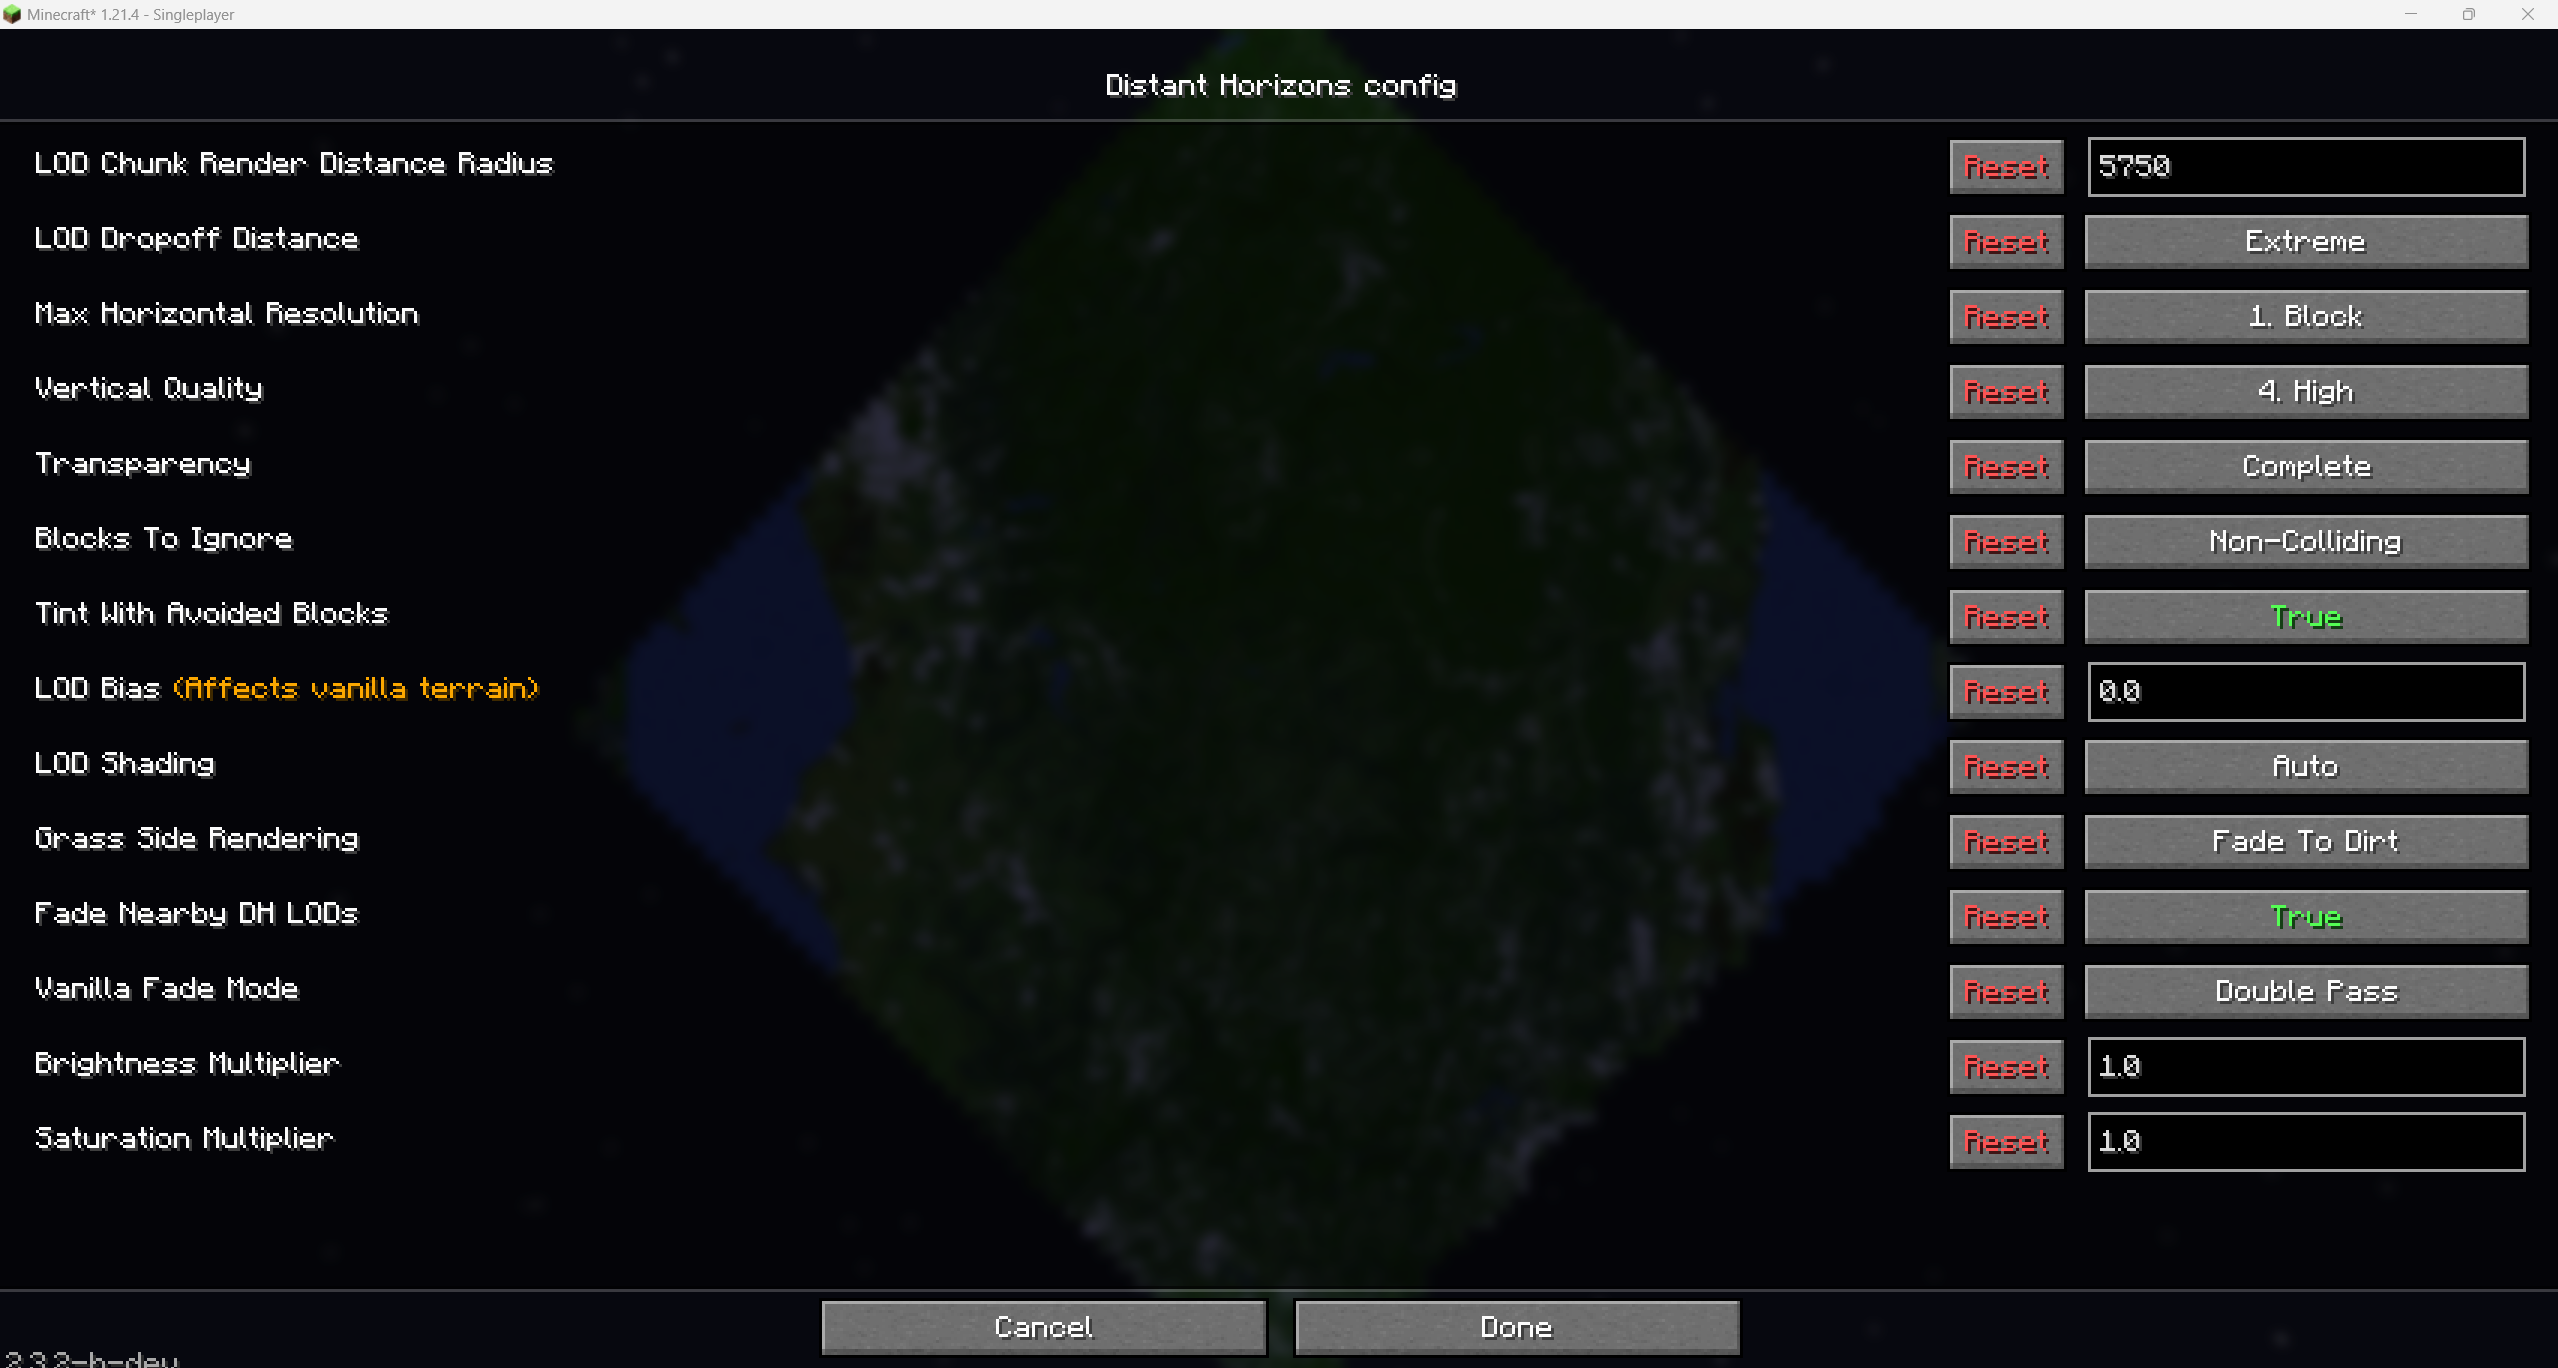Change Transparency from the Complete option

(2305, 466)
